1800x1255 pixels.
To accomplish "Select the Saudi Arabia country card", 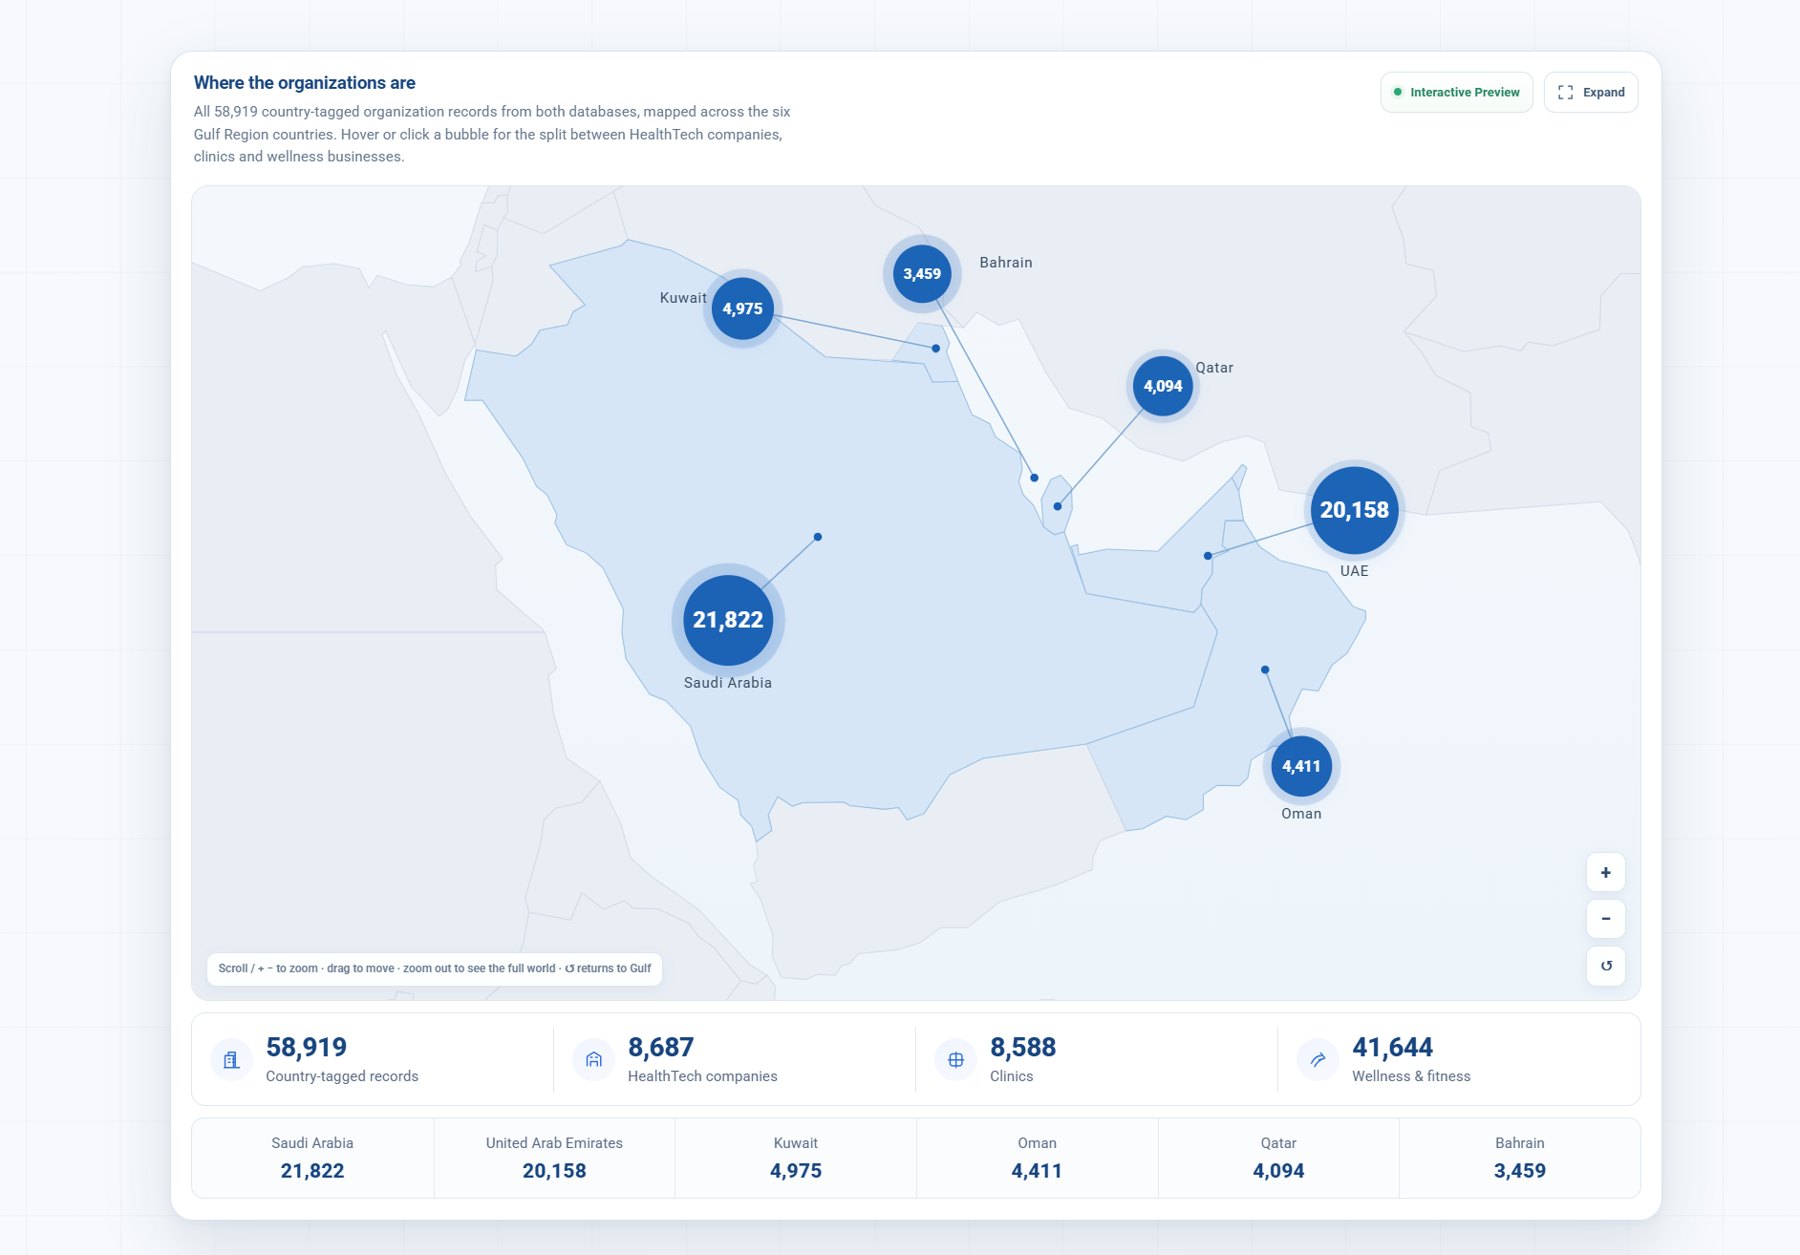I will coord(313,1158).
